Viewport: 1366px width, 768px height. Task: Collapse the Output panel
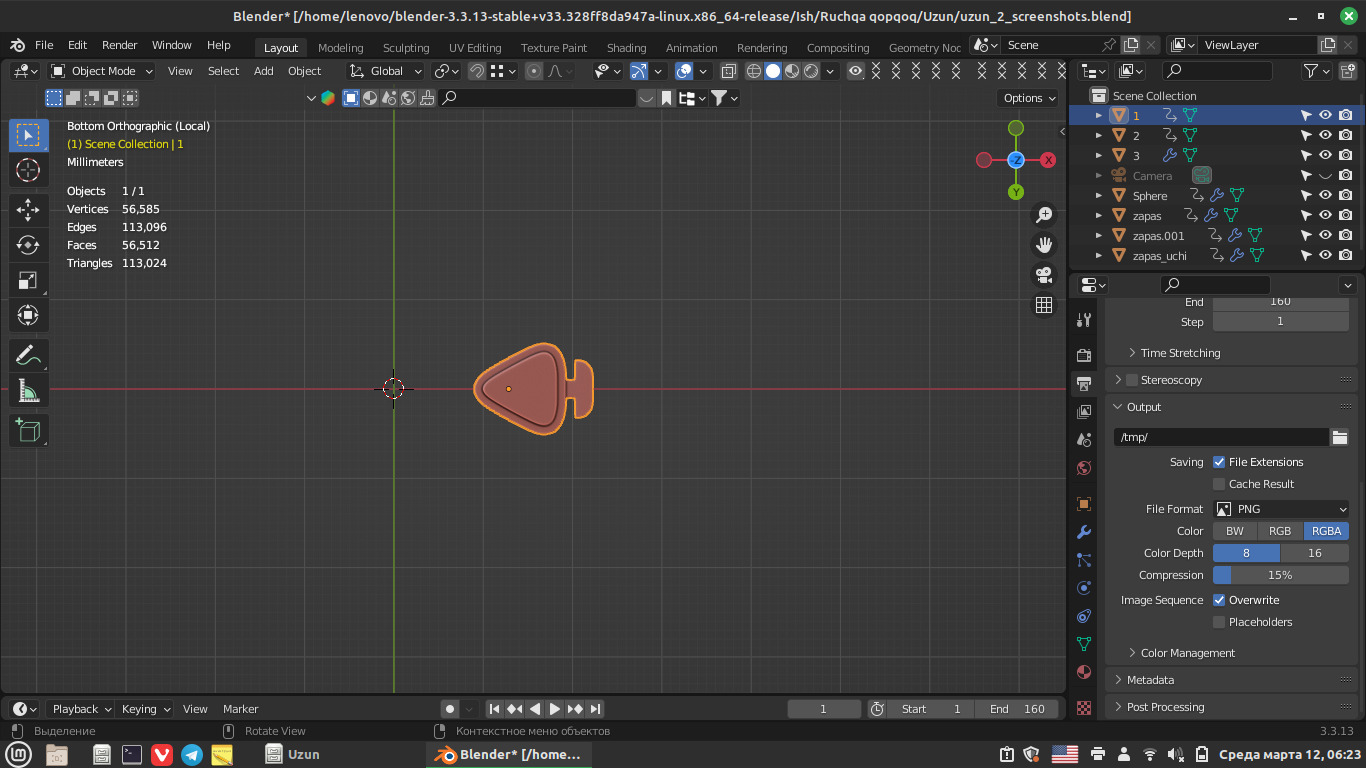click(x=1143, y=407)
